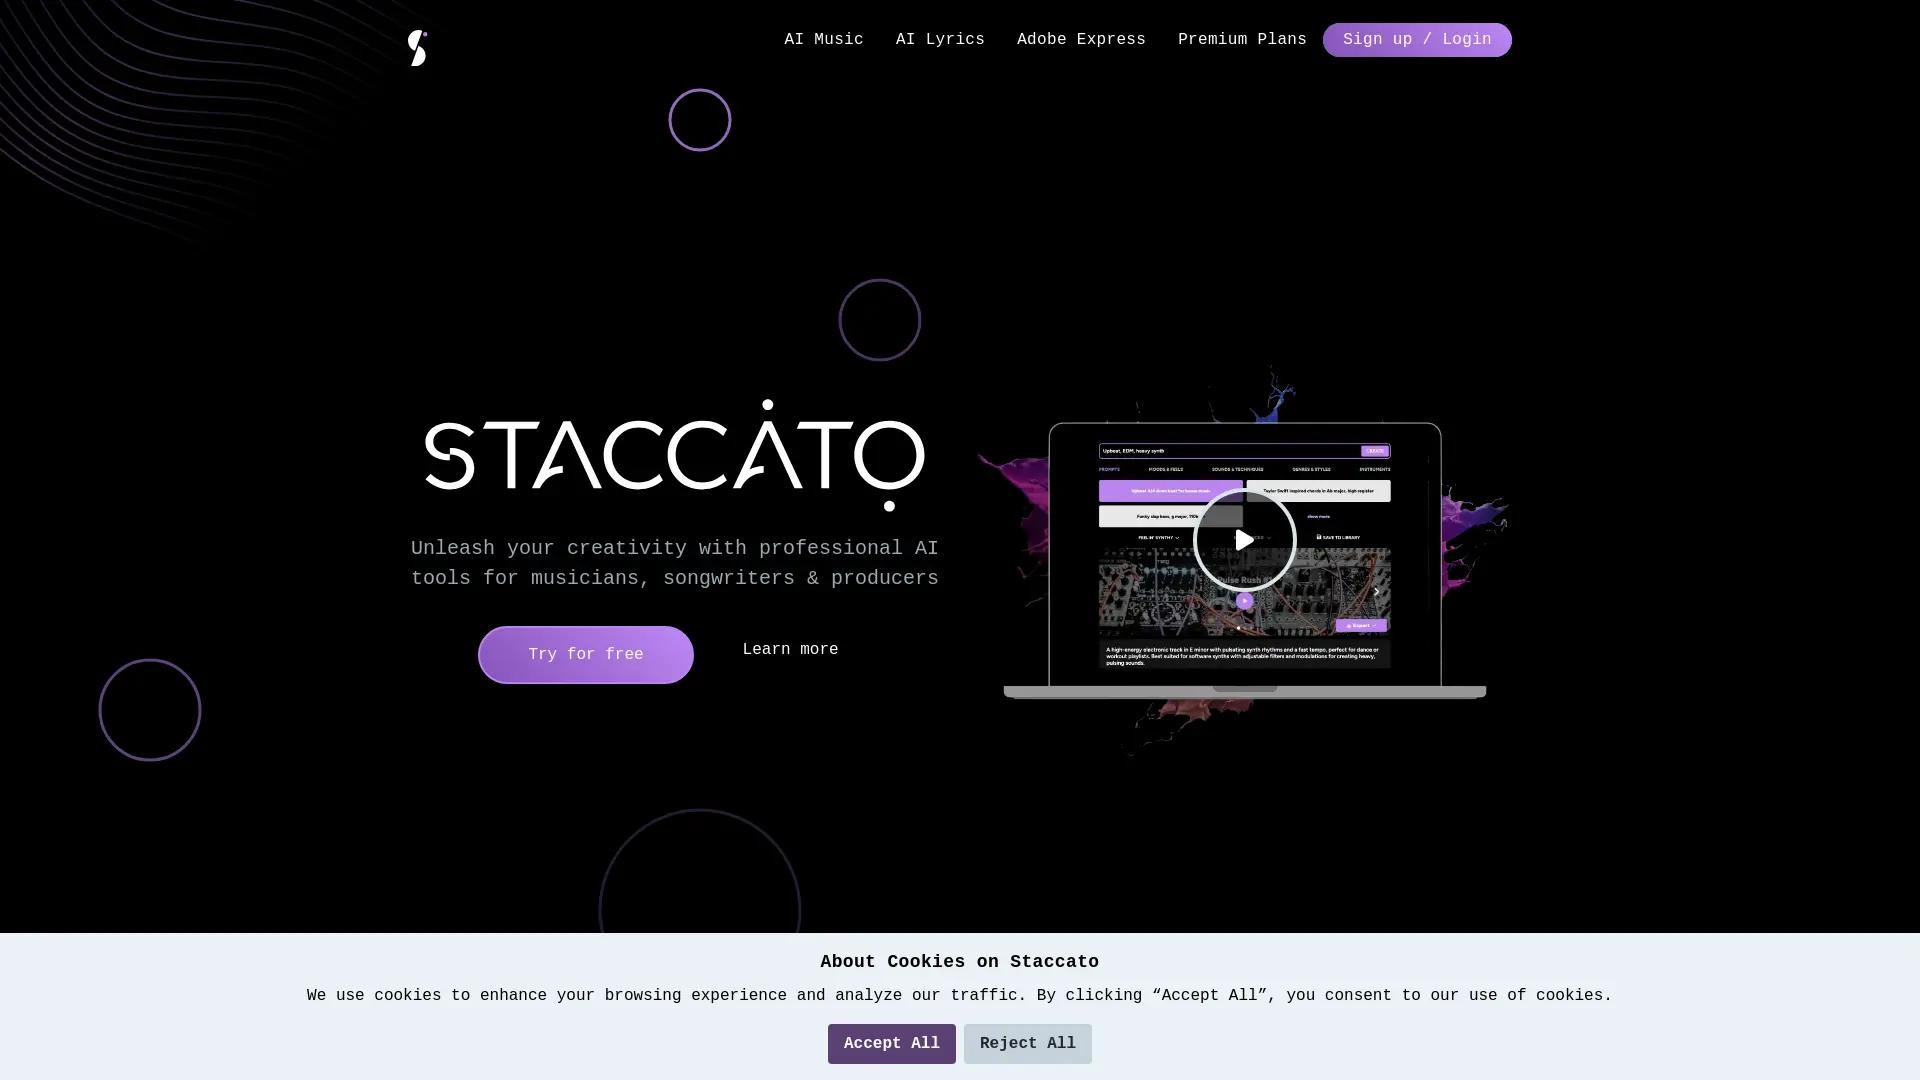Open the GENRES & STYLES tab
Image resolution: width=1920 pixels, height=1080 pixels.
click(1312, 469)
